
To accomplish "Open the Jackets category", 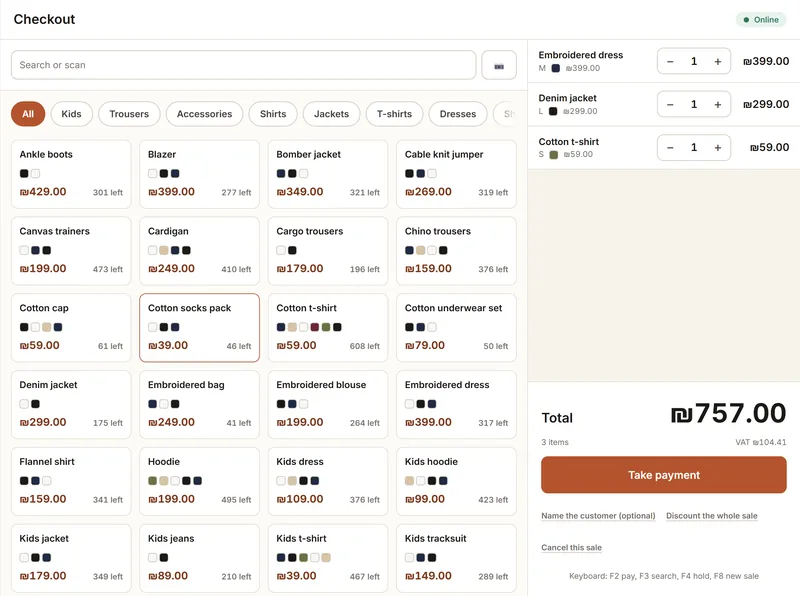I will click(x=331, y=114).
